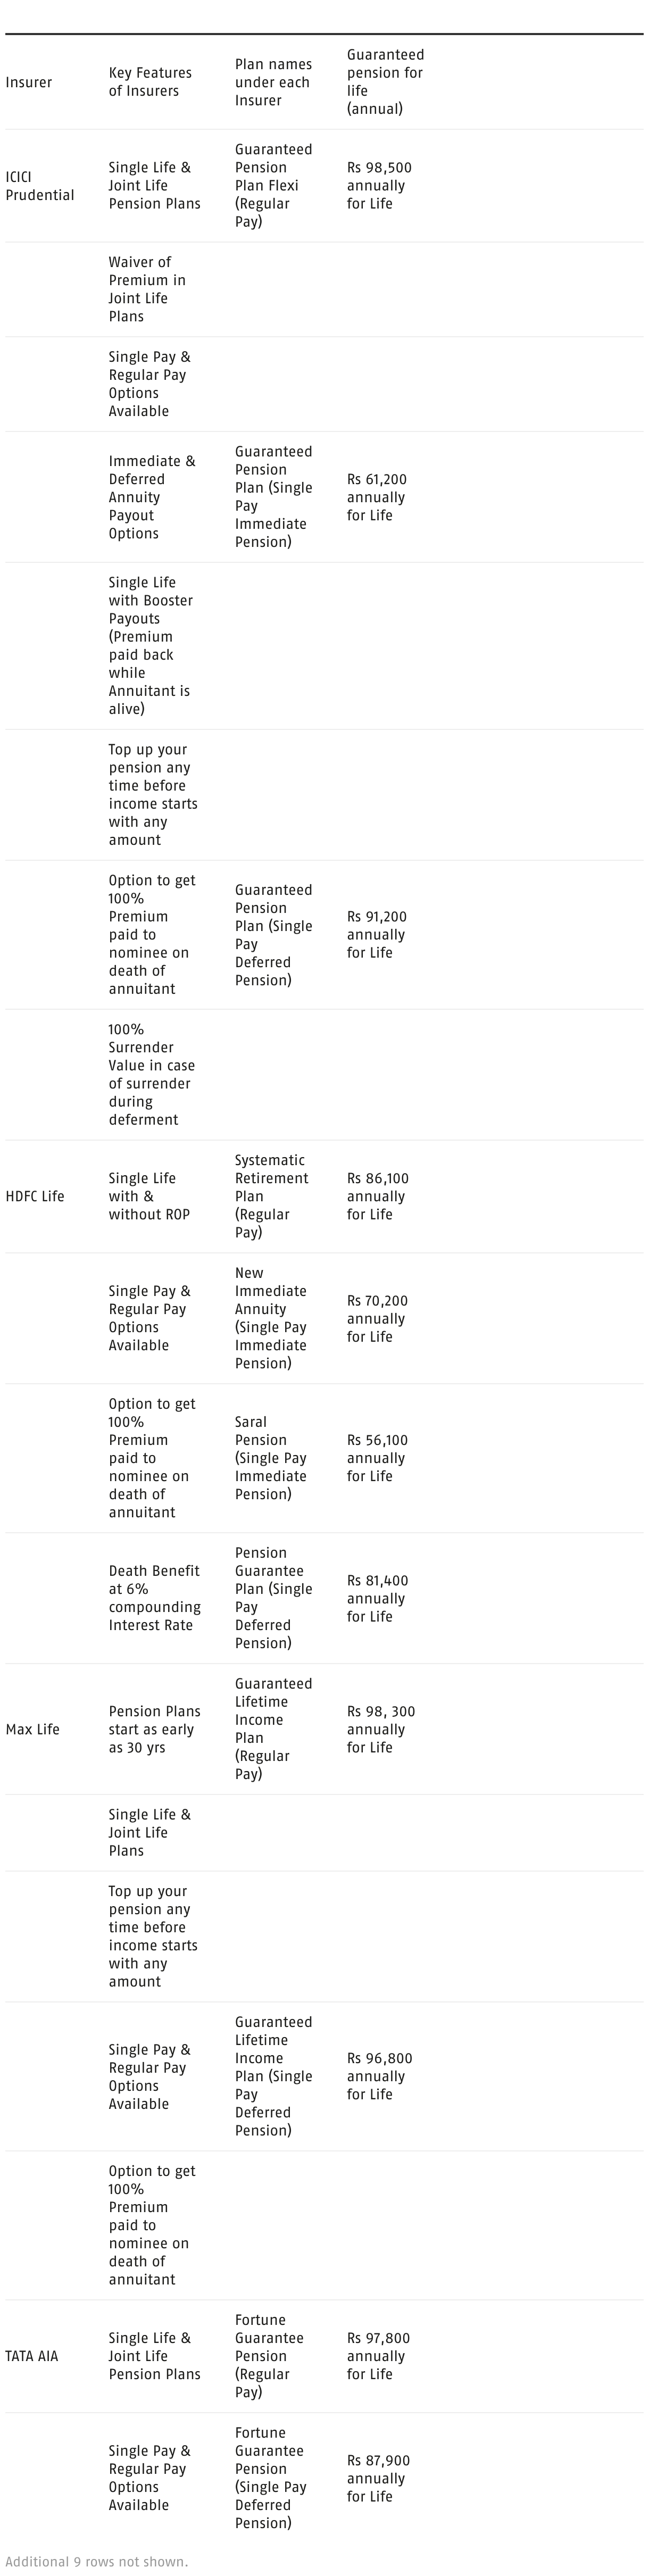
Task: Click Death Benefit at 6% compounding Interest Rate
Action: pyautogui.click(x=154, y=1598)
